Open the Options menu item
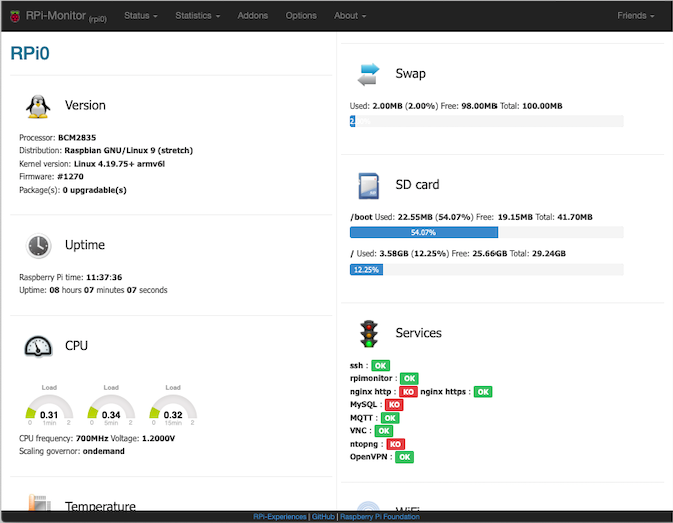Image resolution: width=673 pixels, height=523 pixels. pos(301,16)
